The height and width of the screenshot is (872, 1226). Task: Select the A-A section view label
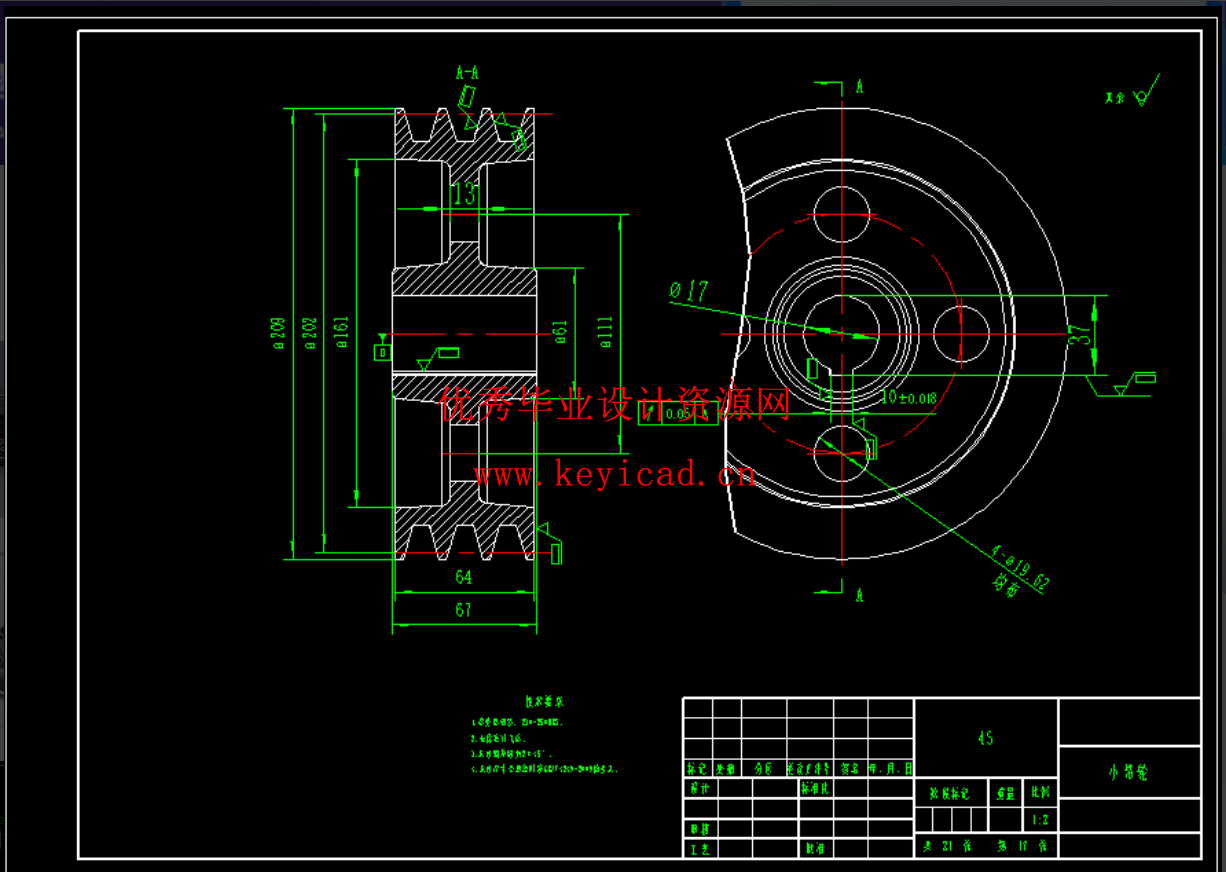(467, 73)
